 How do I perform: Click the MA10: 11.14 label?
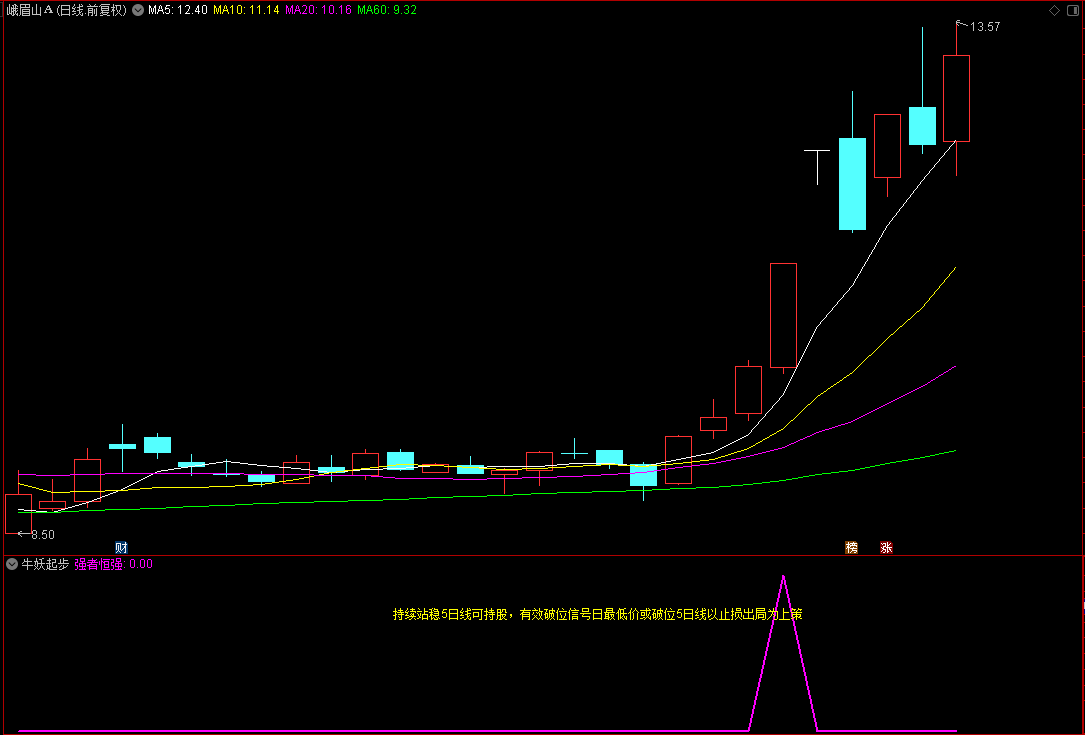tap(246, 10)
